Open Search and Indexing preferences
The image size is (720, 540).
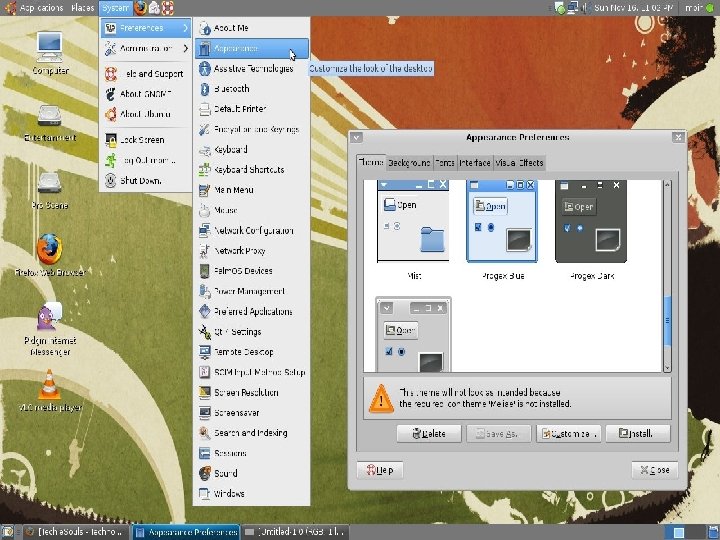tap(252, 433)
